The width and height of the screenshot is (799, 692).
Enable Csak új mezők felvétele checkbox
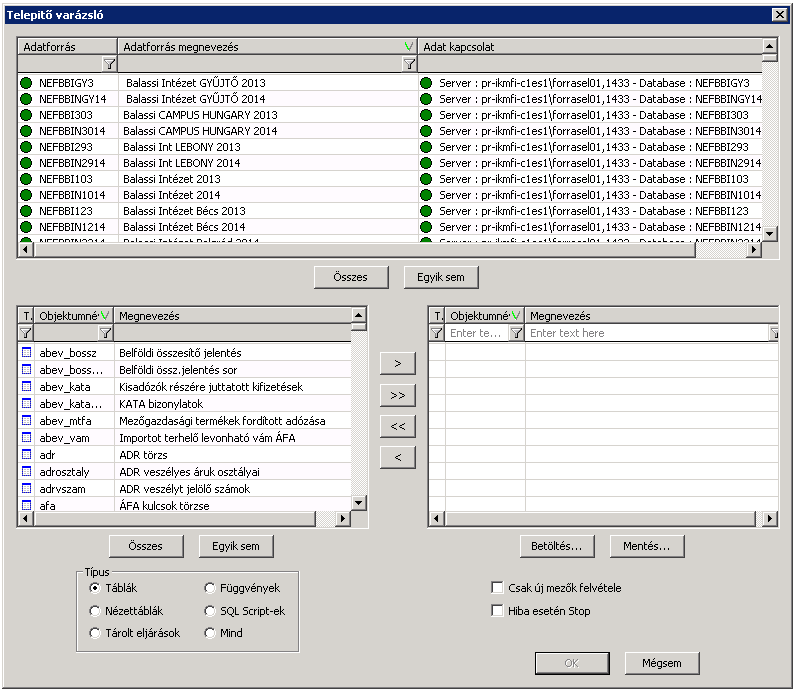point(497,588)
